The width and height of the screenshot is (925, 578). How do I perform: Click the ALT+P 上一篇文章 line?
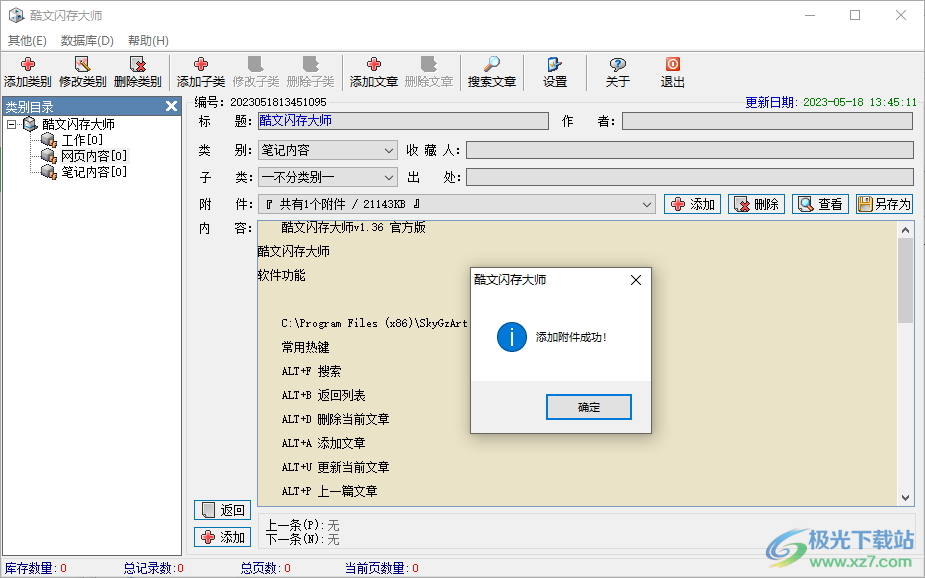coord(329,491)
